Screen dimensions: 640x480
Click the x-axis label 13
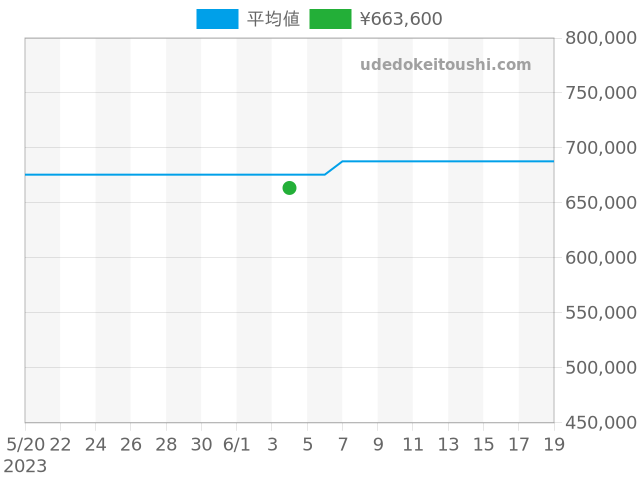point(448,444)
